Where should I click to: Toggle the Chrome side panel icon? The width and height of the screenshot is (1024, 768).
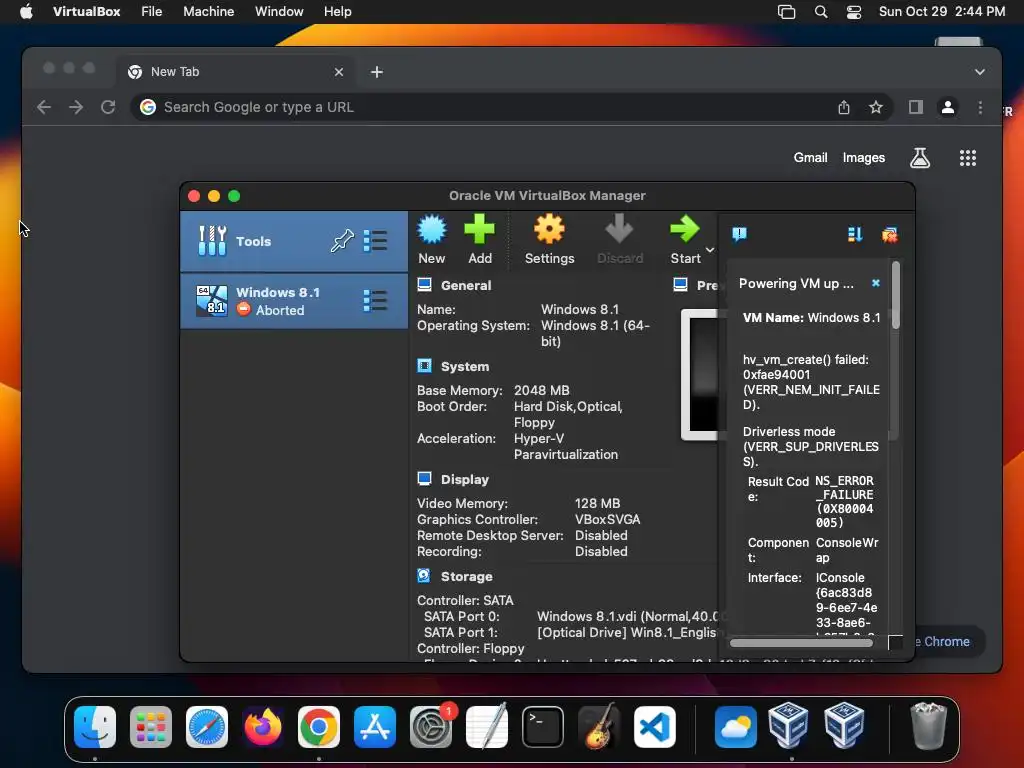coord(916,107)
